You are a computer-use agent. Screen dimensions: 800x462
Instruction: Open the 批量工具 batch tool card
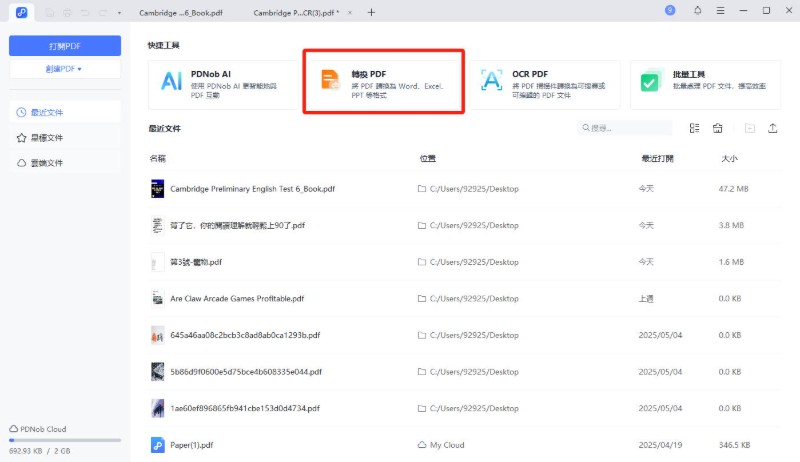point(705,85)
